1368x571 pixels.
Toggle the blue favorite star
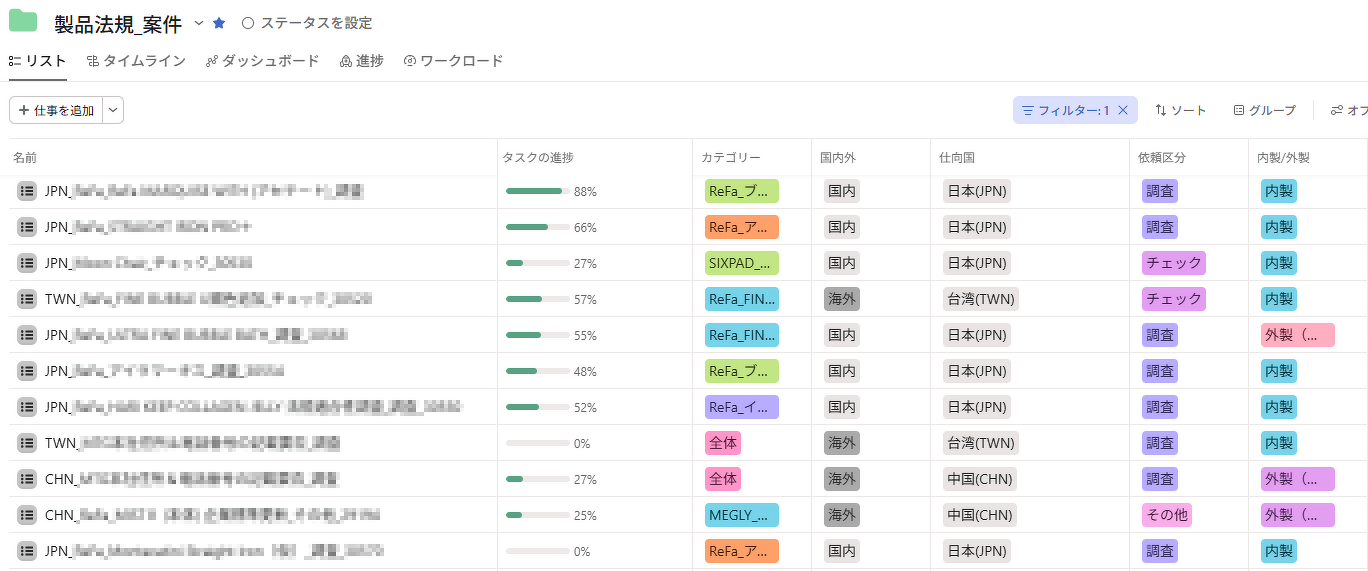pos(219,23)
